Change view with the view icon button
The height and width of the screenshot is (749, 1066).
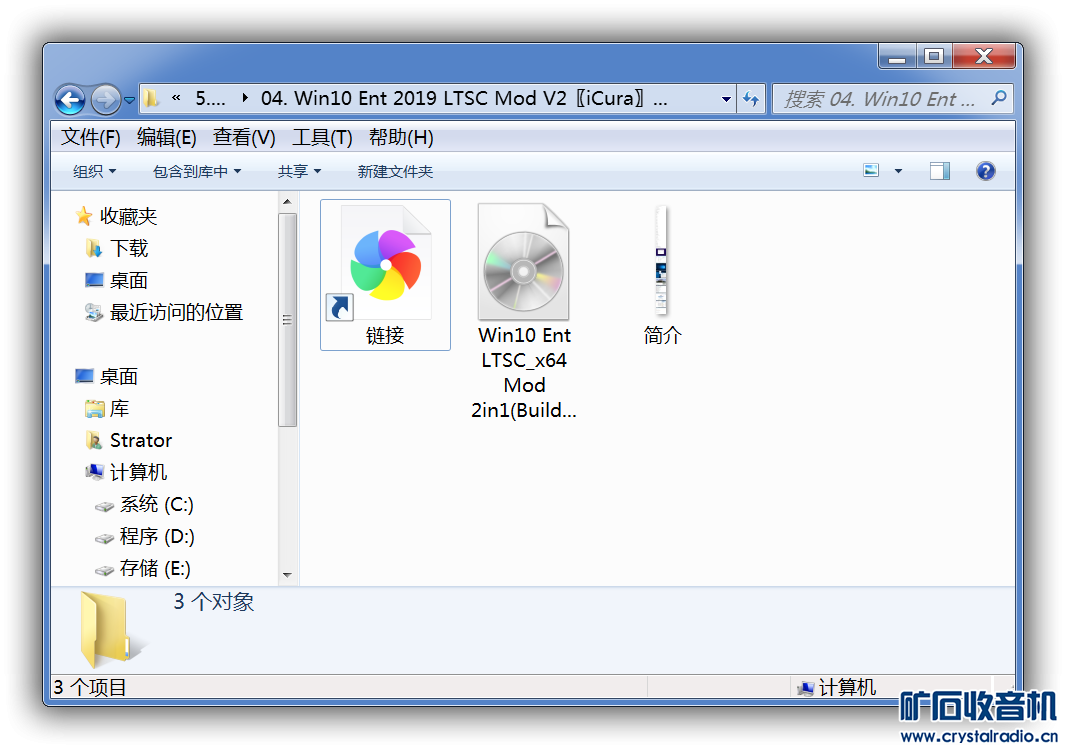coord(871,171)
